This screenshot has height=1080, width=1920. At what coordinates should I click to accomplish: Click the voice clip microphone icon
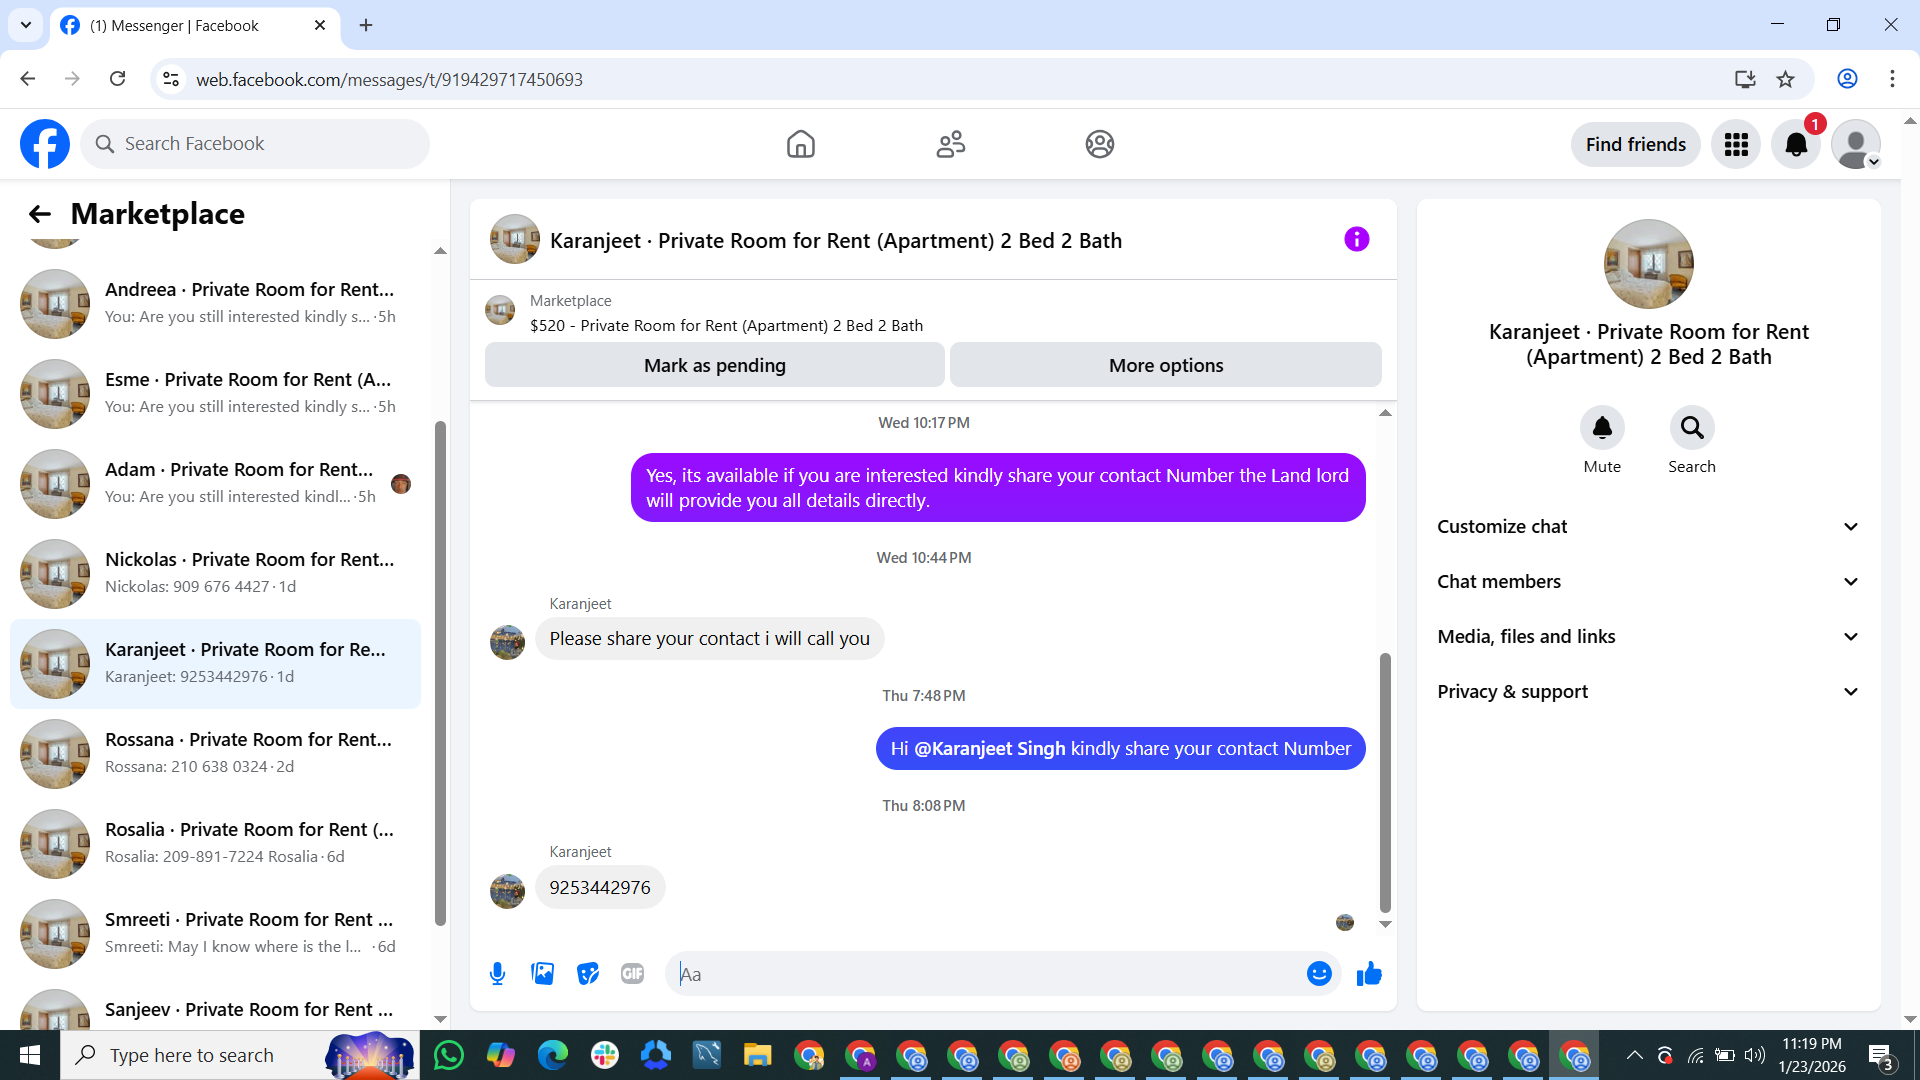[497, 974]
